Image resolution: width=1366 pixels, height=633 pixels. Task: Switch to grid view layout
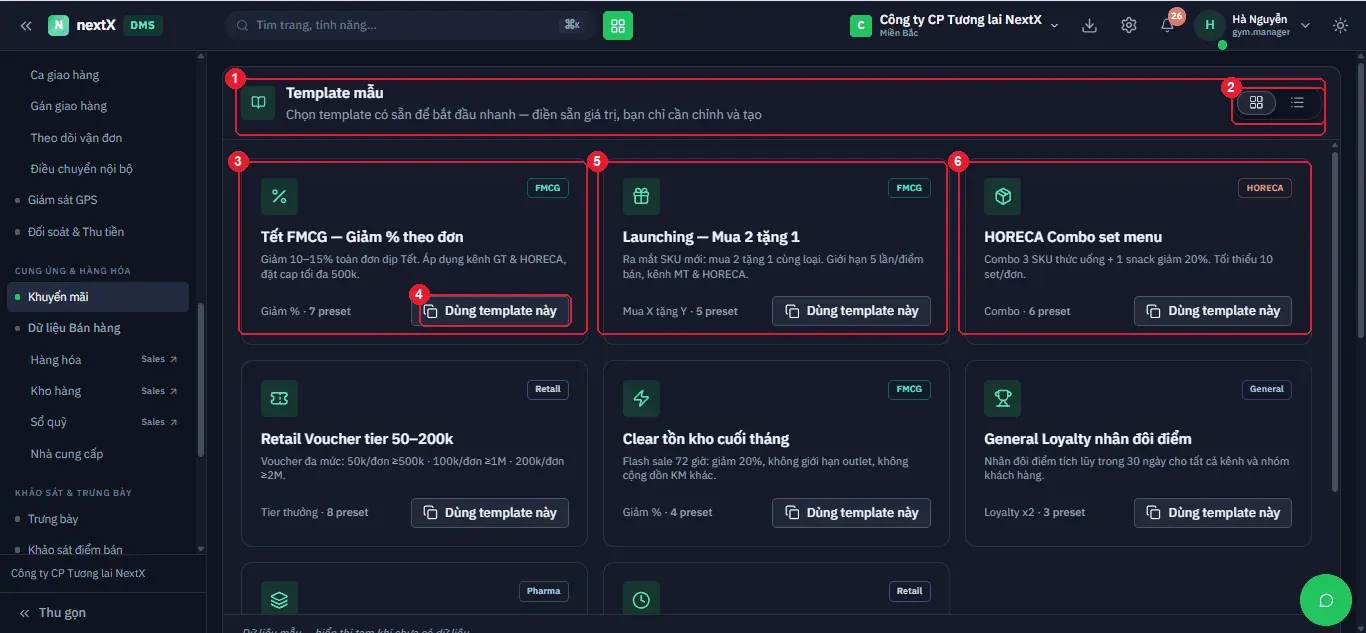[1257, 102]
